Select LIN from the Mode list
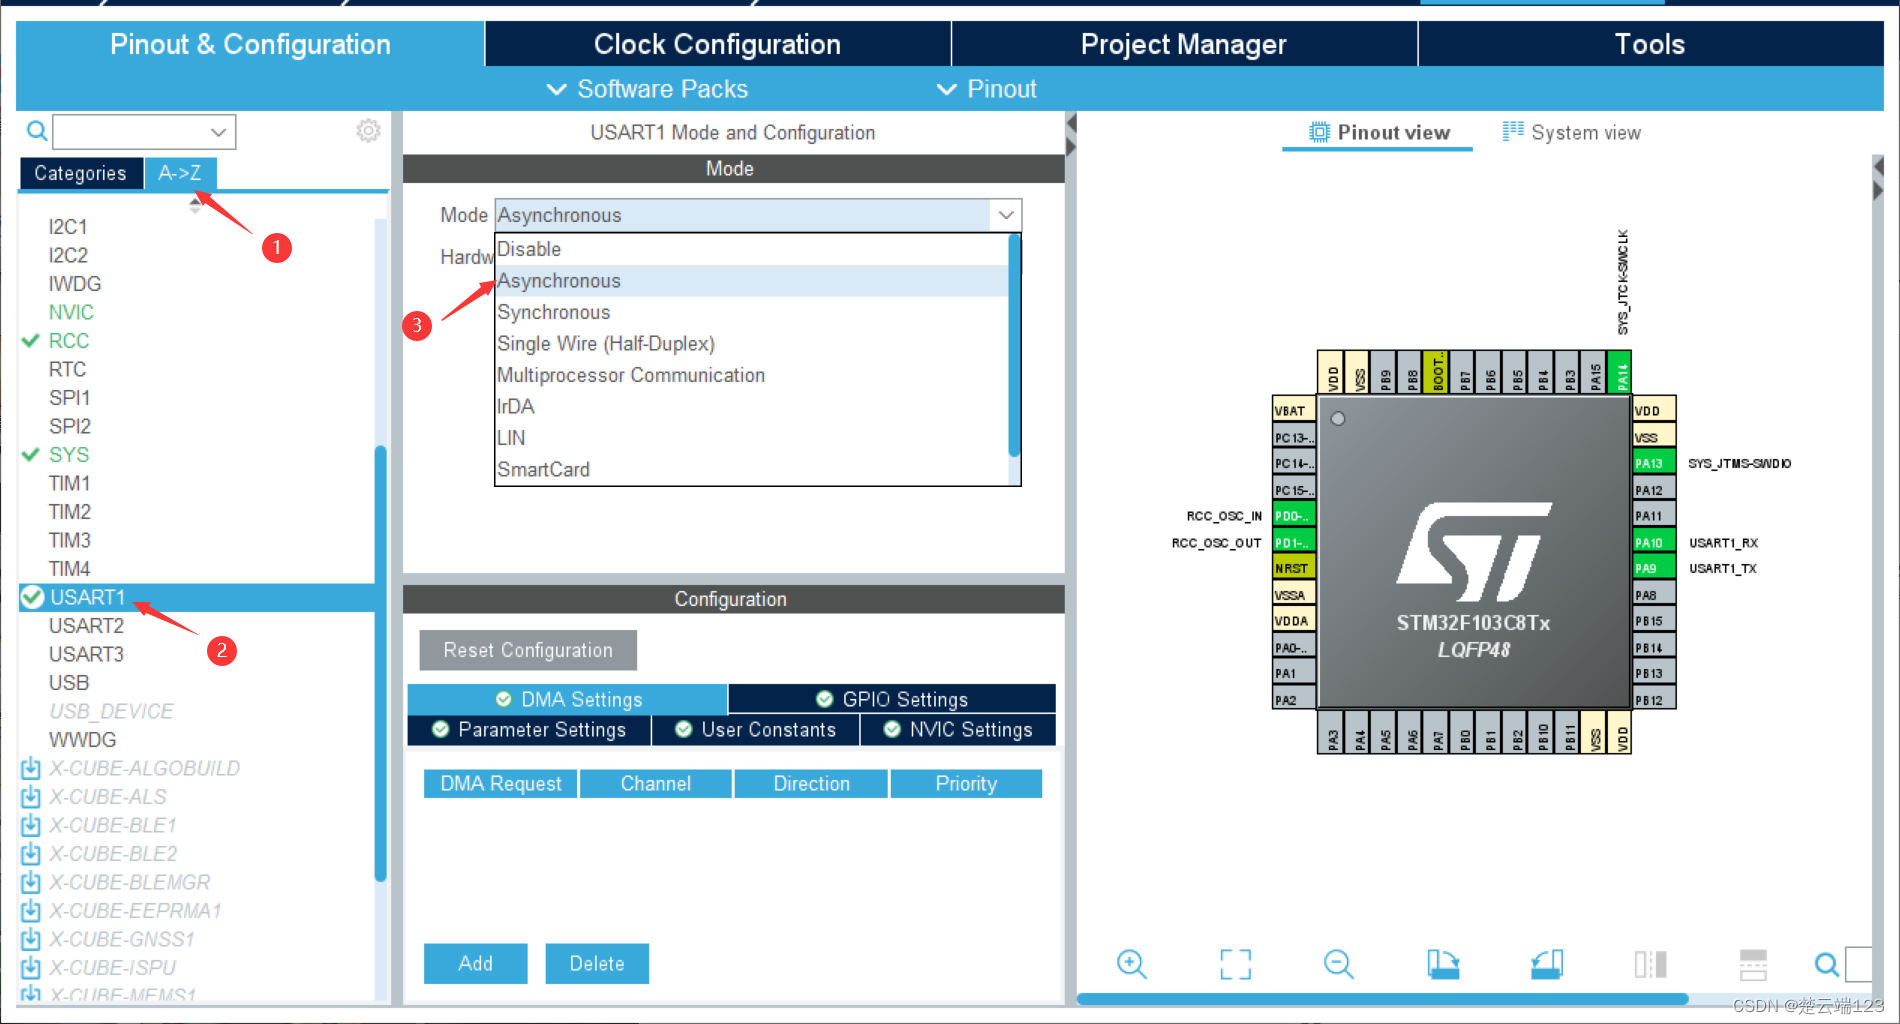 coord(751,438)
